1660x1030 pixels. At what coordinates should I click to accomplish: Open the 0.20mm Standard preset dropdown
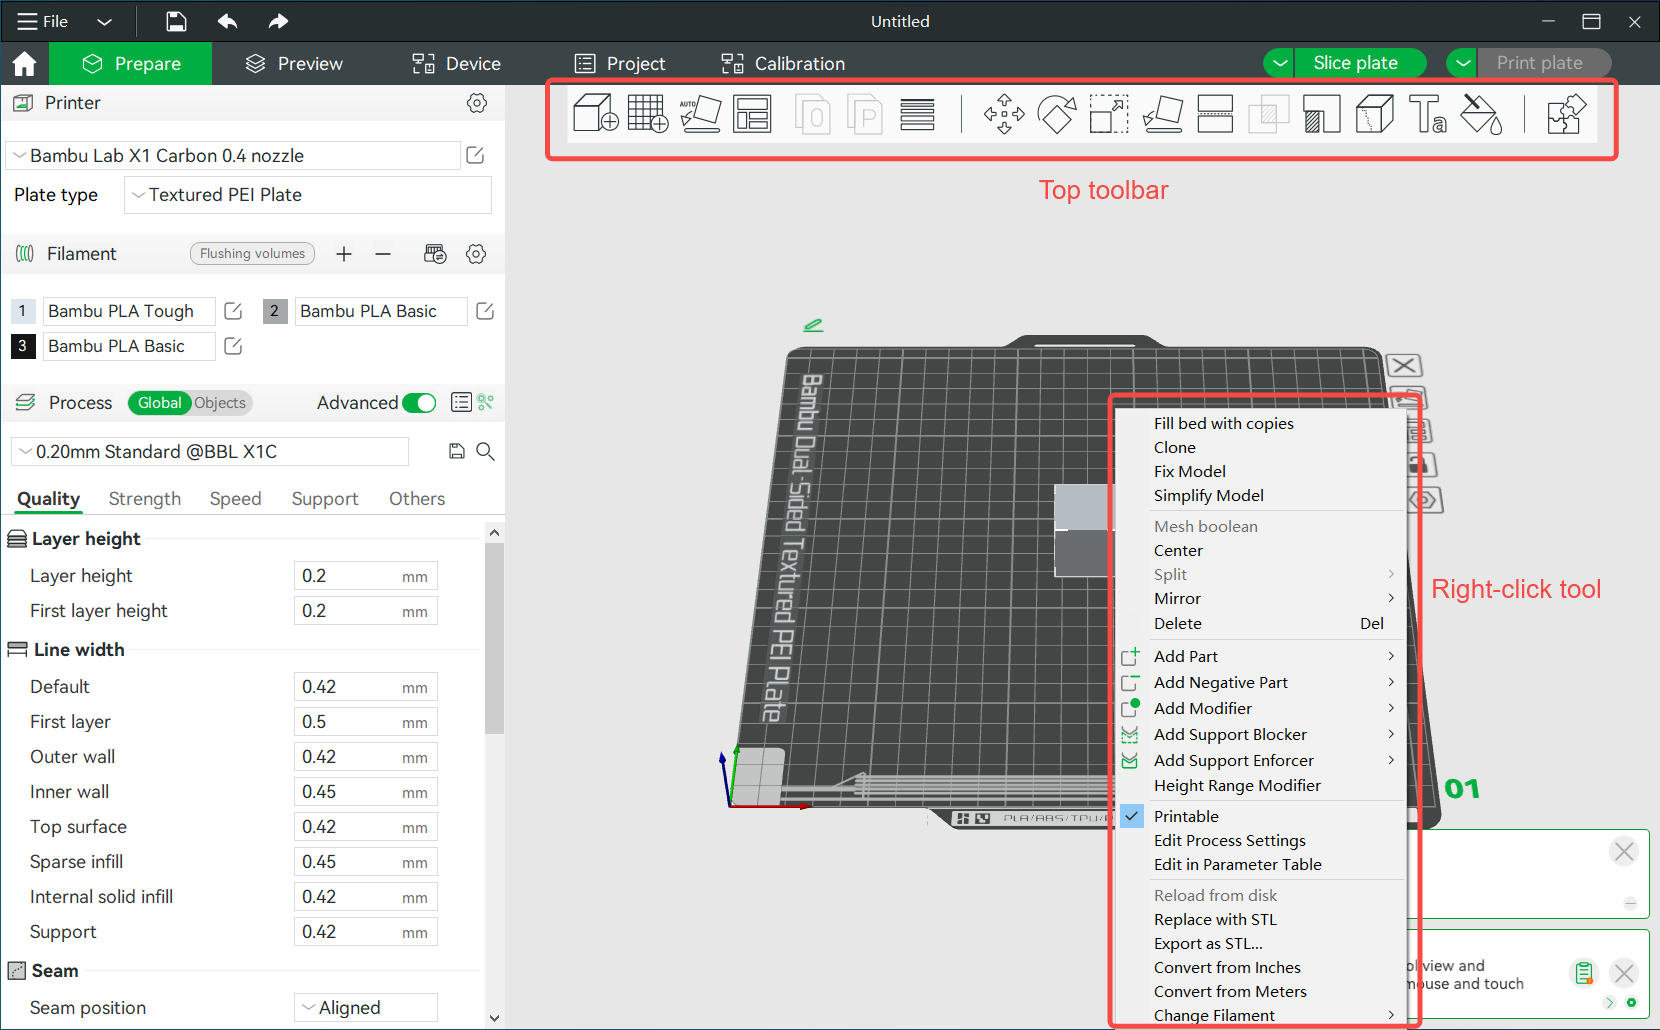[210, 451]
